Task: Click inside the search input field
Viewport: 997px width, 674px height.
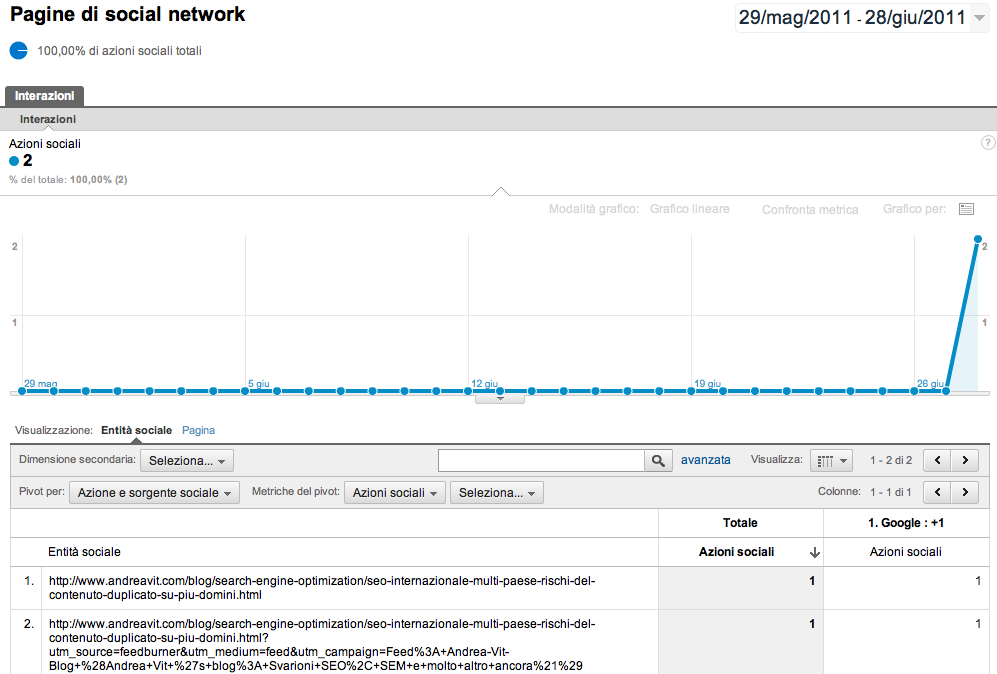Action: [x=540, y=459]
